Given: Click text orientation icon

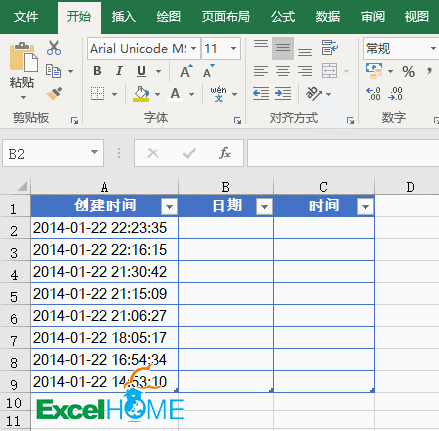Looking at the screenshot, I should click(314, 94).
